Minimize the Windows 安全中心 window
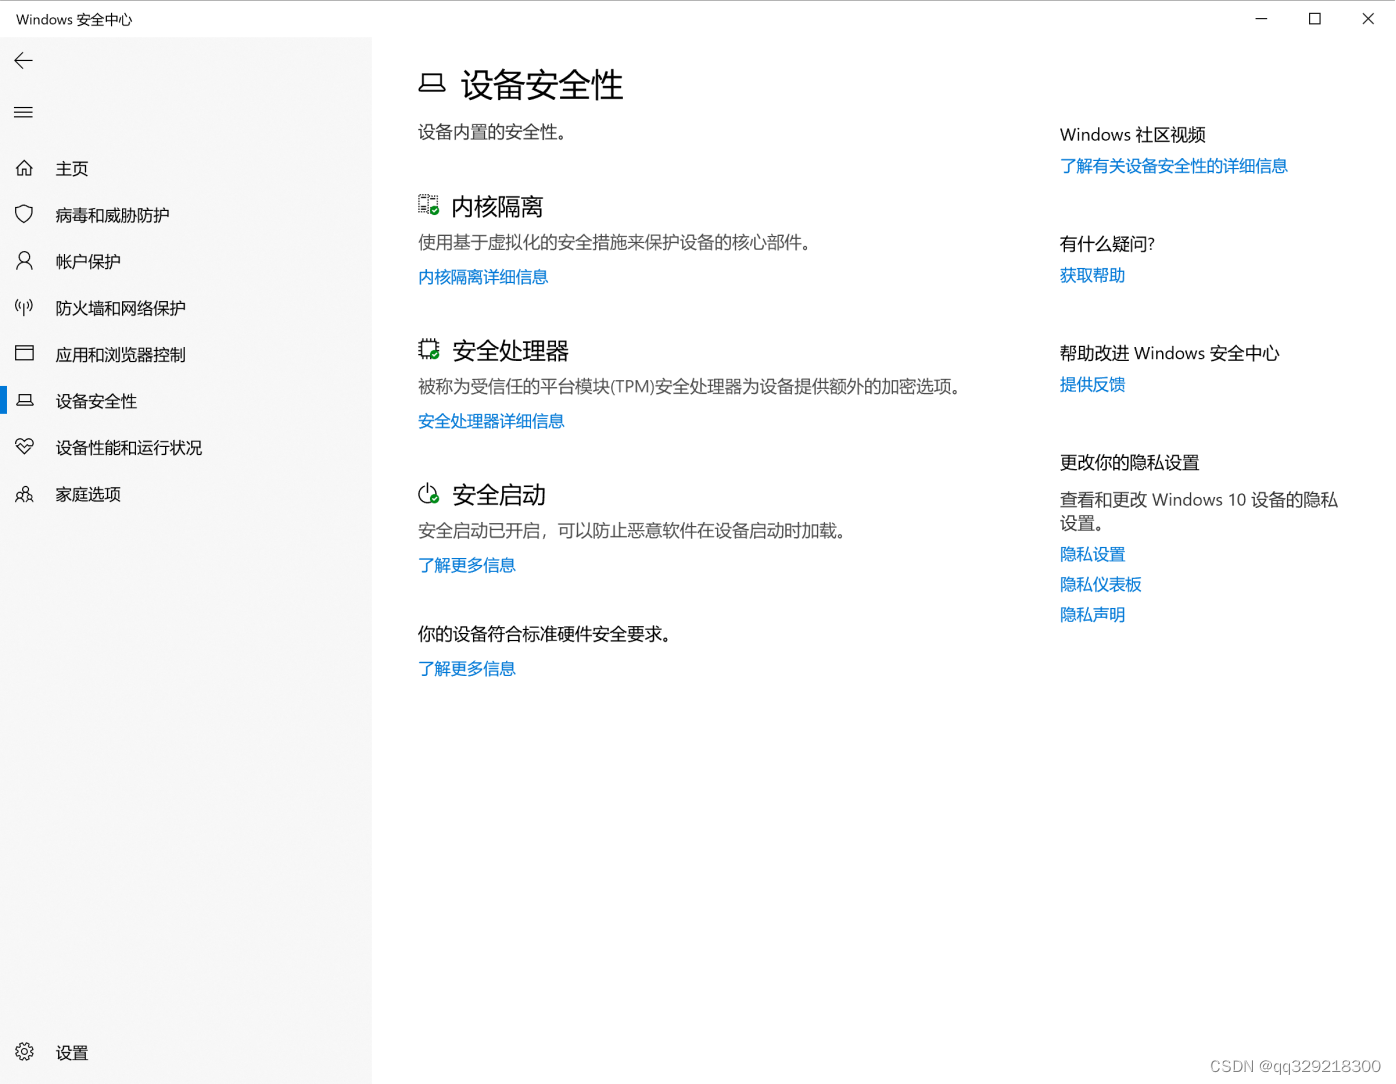Viewport: 1396px width, 1084px height. point(1262,19)
